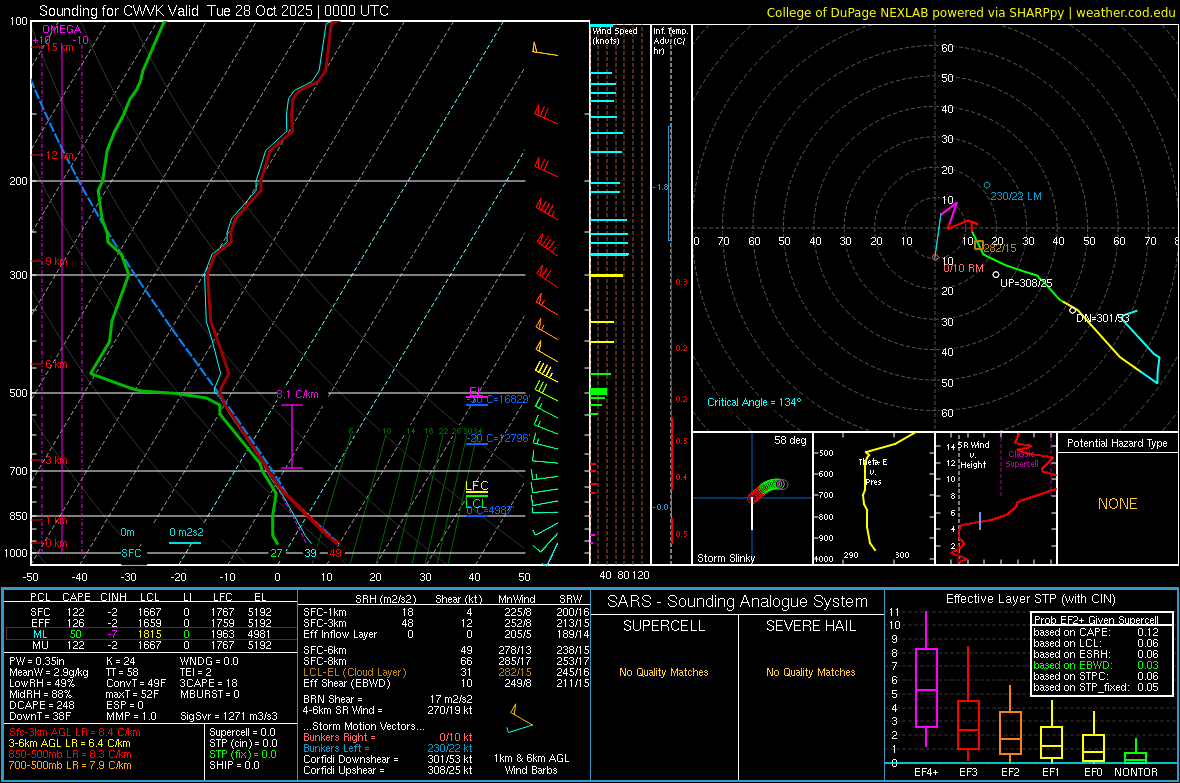
Task: Click the OMEGA label on skew-T
Action: [x=62, y=29]
